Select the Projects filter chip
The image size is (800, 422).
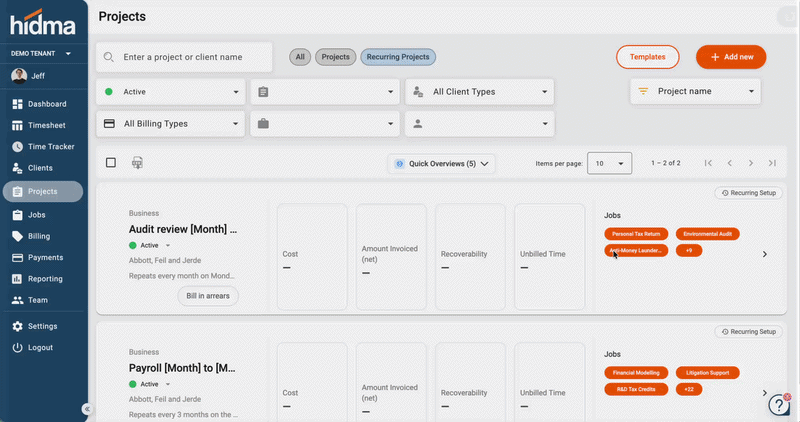point(335,57)
